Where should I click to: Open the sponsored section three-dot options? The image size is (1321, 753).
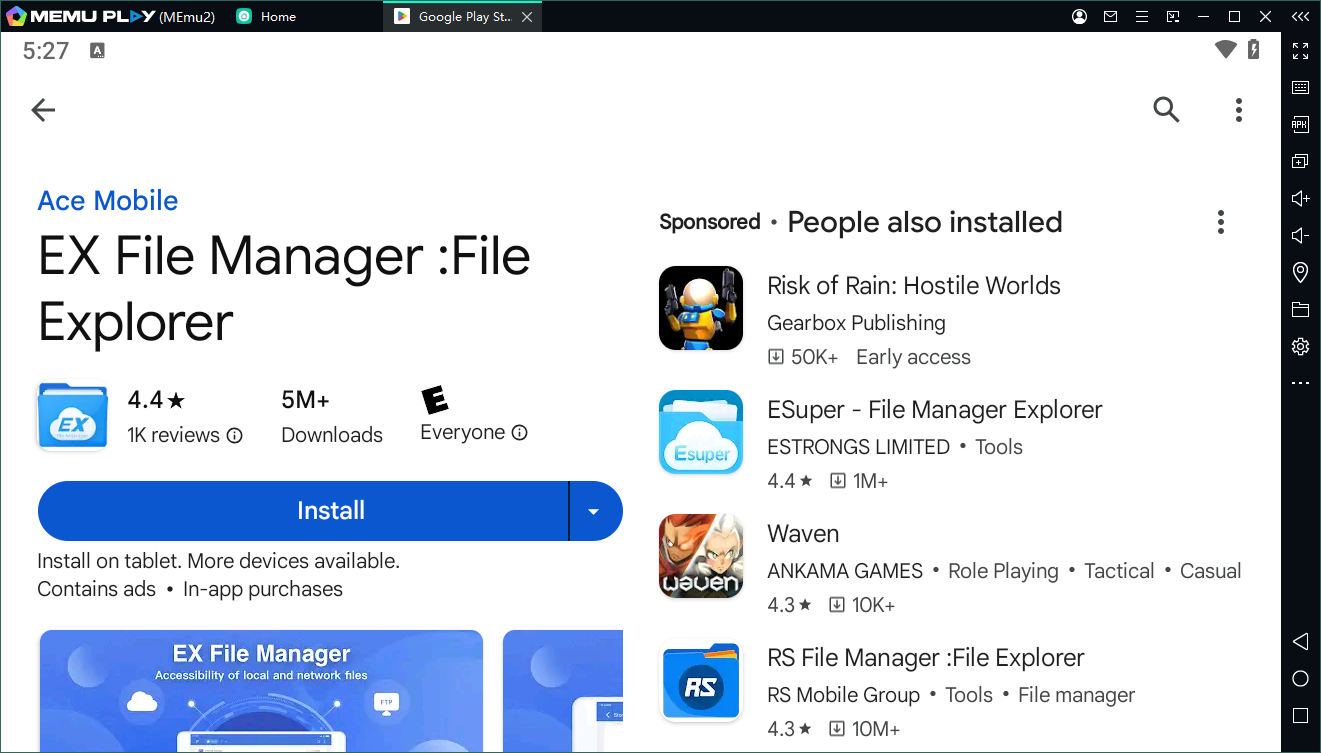pyautogui.click(x=1220, y=222)
